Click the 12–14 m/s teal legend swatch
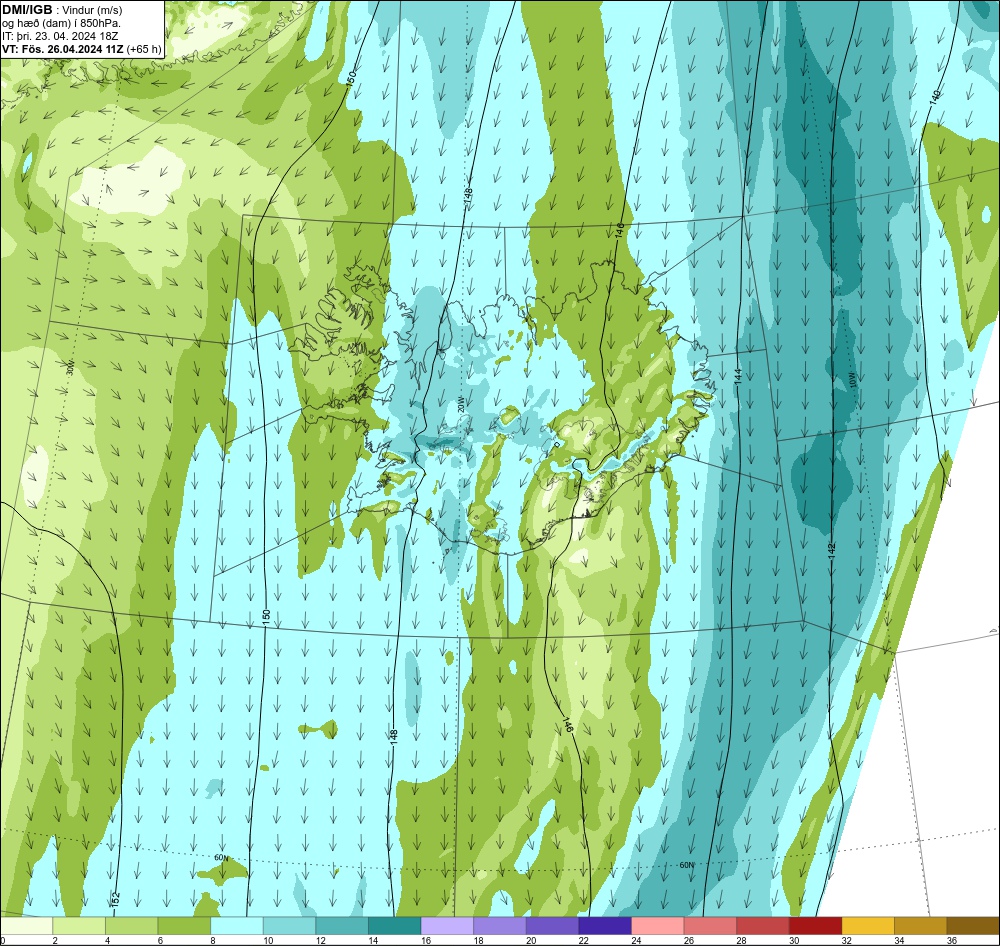The width and height of the screenshot is (1000, 946). pyautogui.click(x=342, y=926)
